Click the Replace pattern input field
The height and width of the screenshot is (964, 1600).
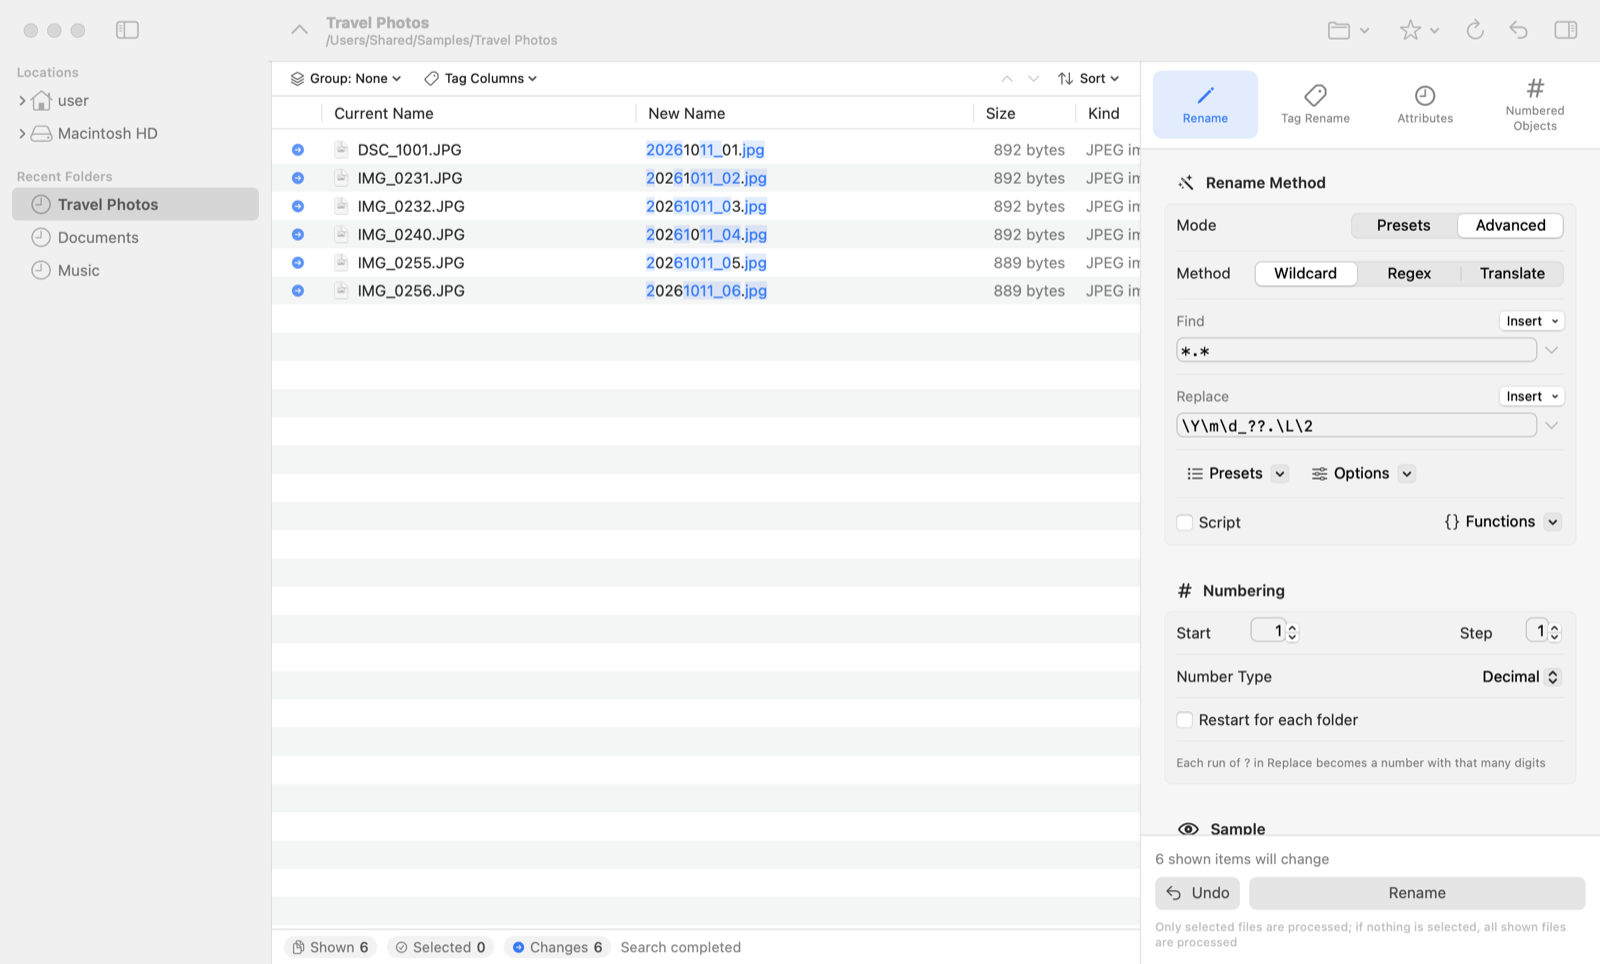pyautogui.click(x=1356, y=425)
